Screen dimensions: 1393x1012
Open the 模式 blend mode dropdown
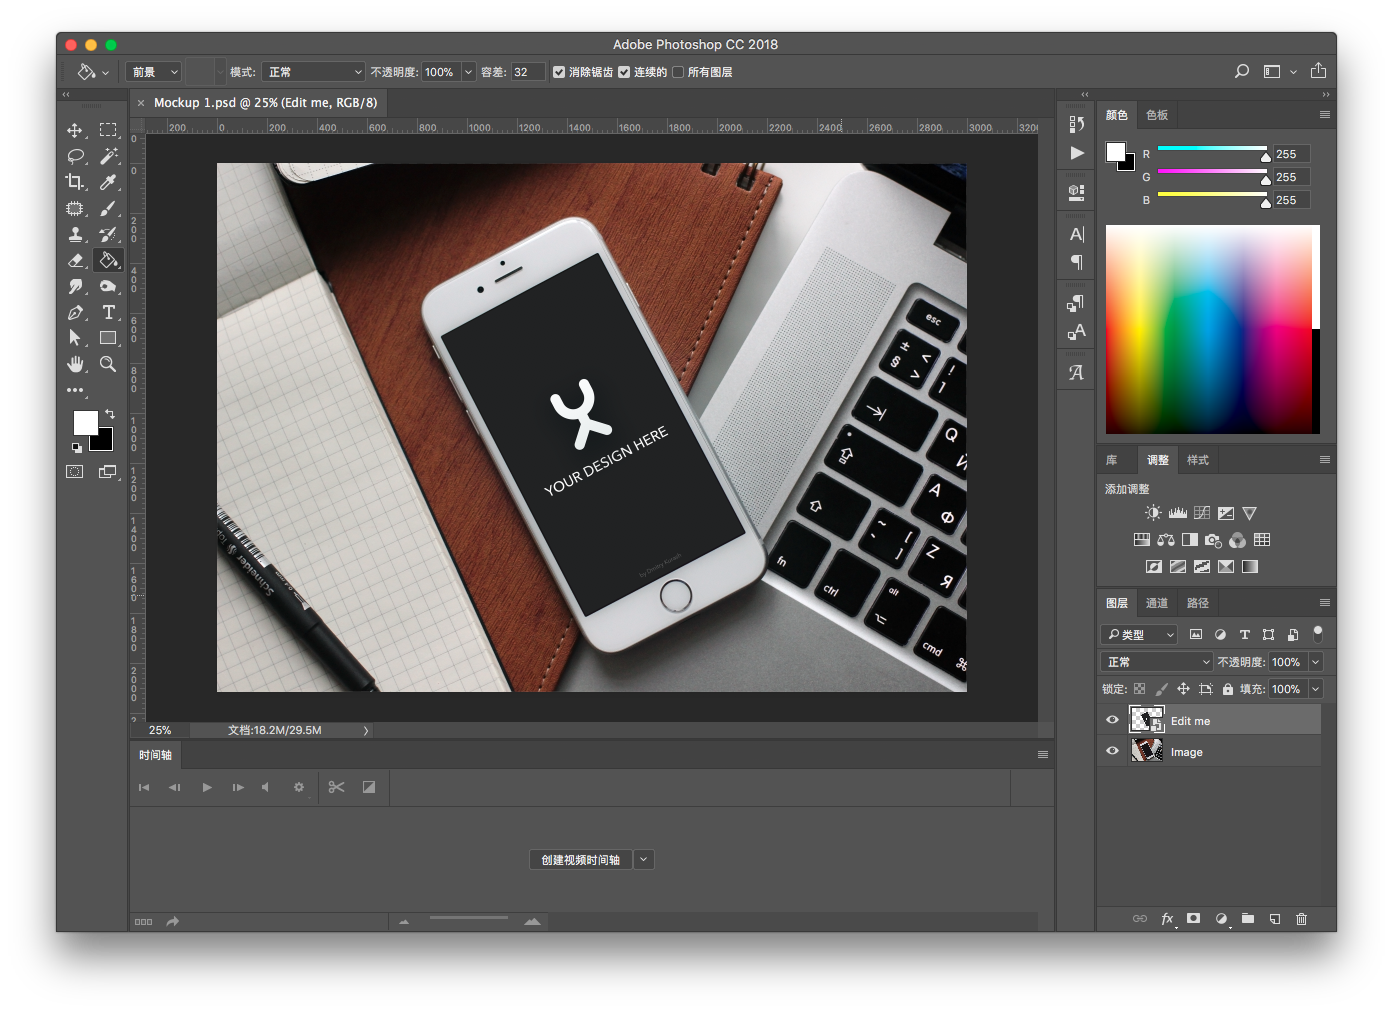point(314,72)
